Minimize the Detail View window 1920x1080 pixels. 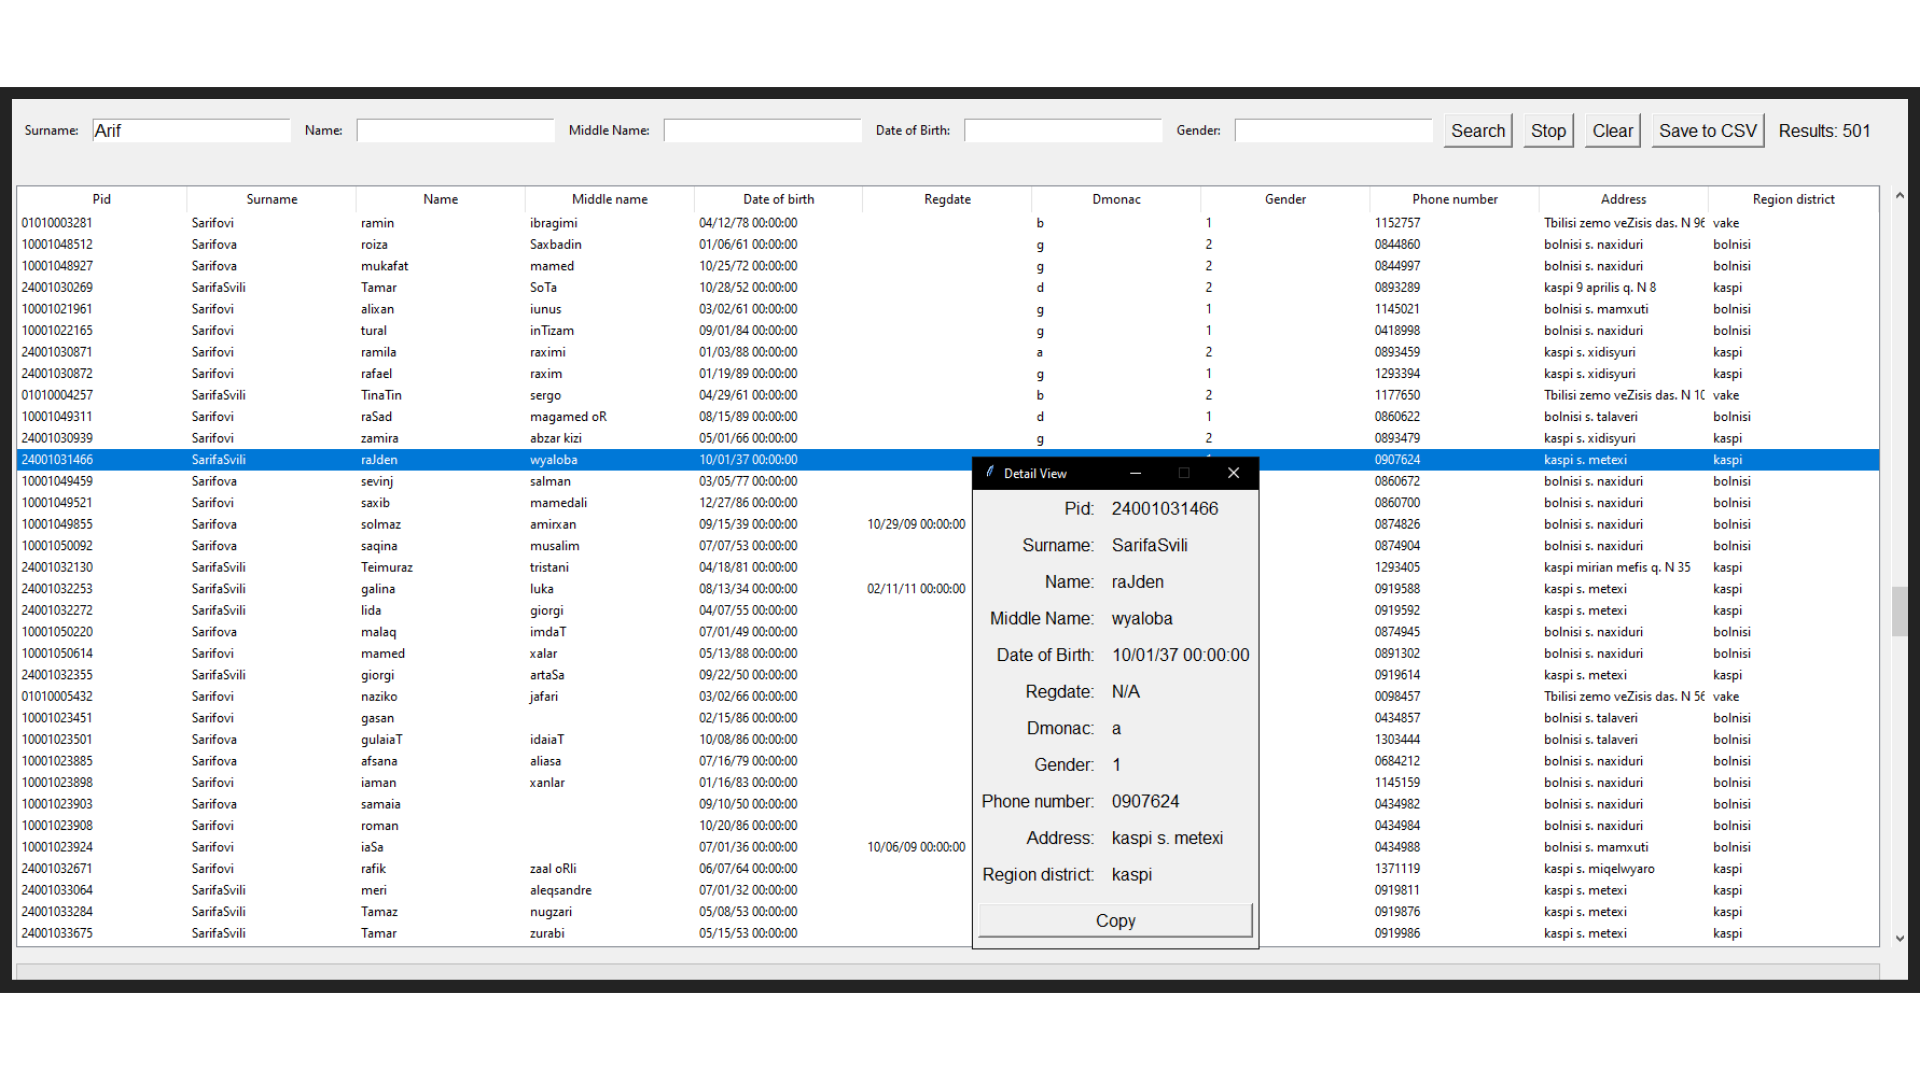[x=1135, y=473]
